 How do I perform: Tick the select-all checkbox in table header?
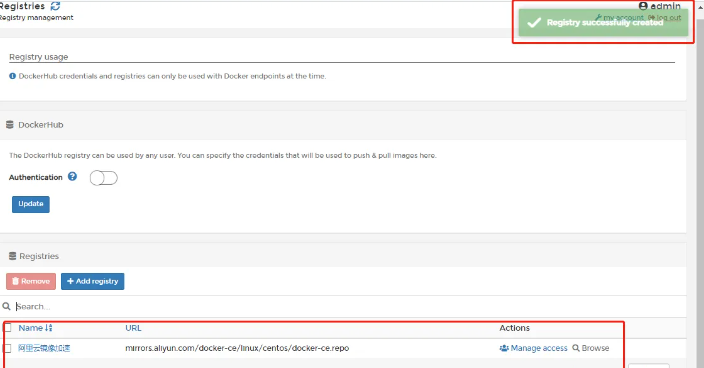point(7,328)
